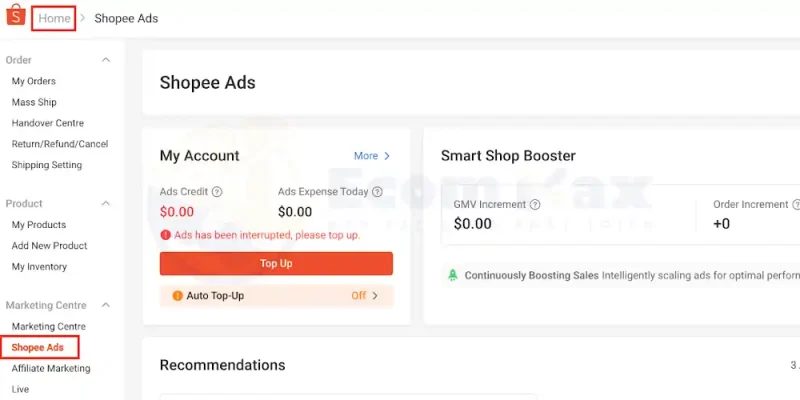Click Shopee Ads breadcrumb text
Viewport: 800px width, 400px height.
126,18
